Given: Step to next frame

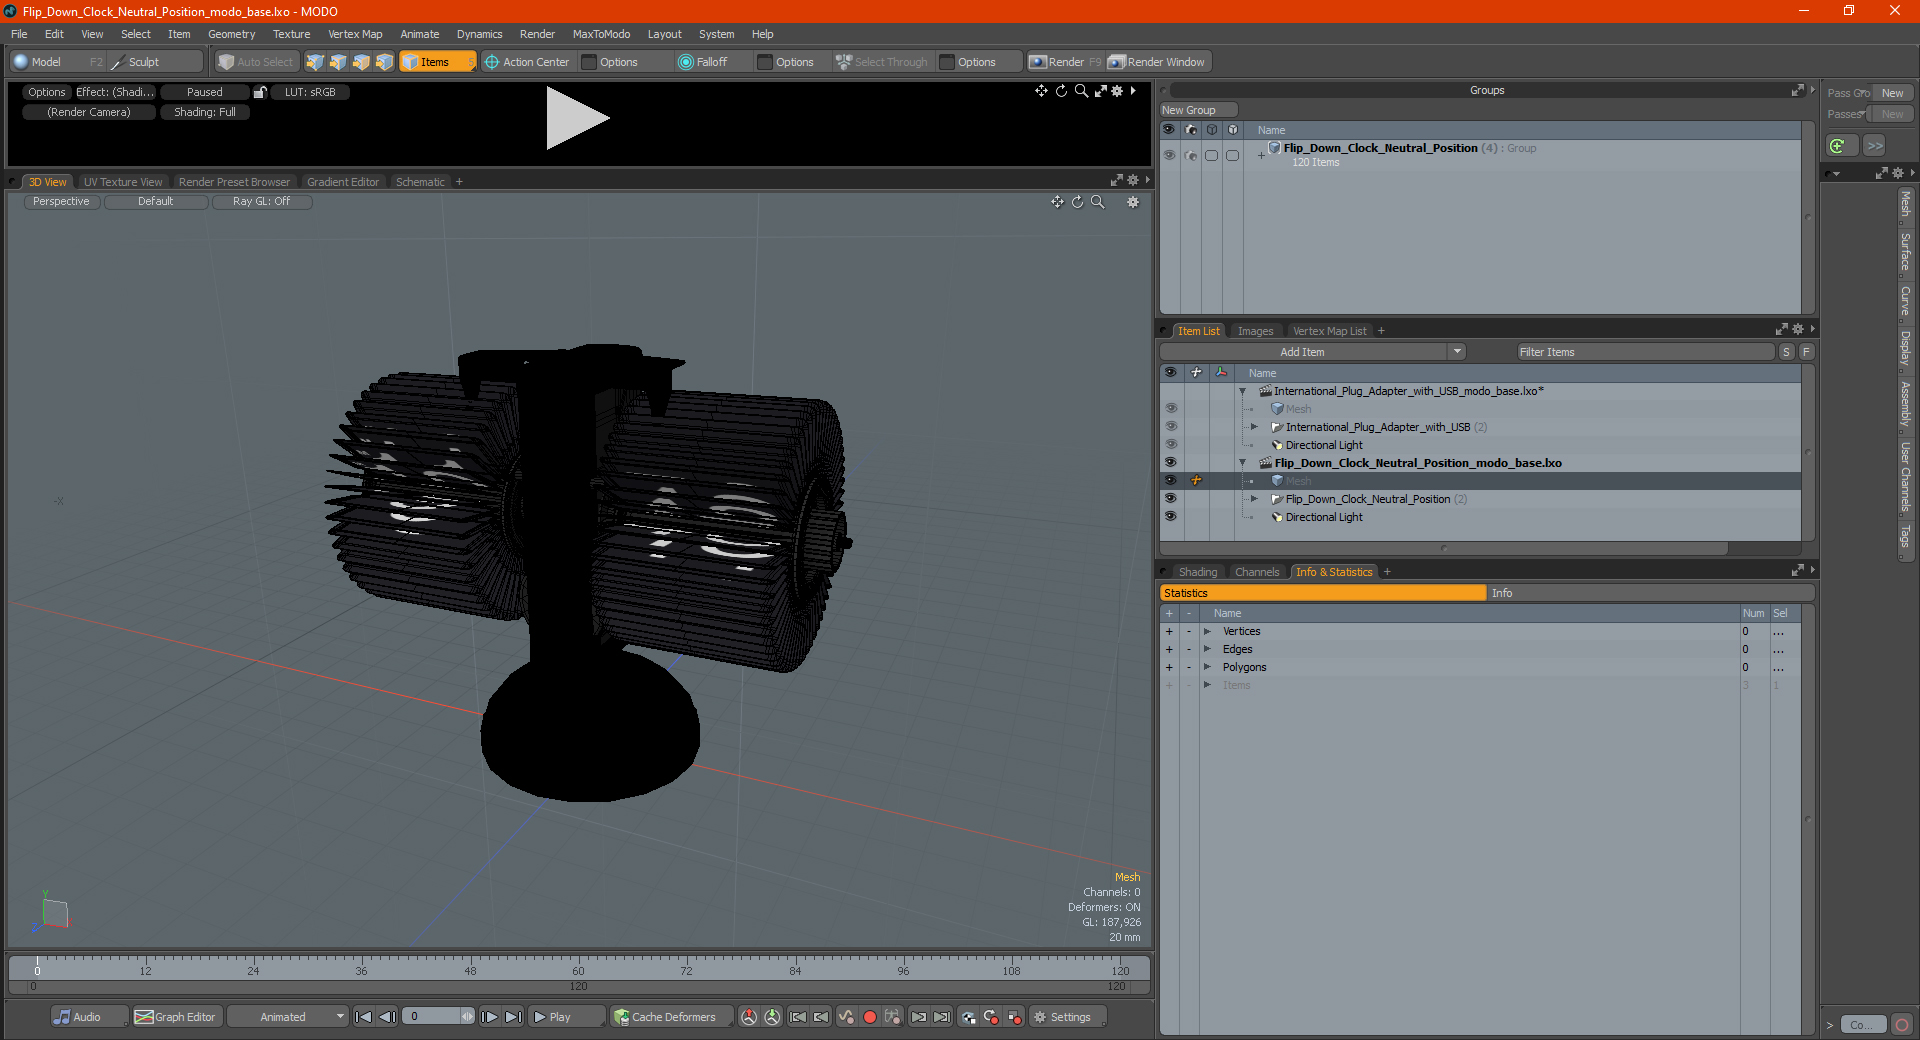Looking at the screenshot, I should pos(490,1017).
